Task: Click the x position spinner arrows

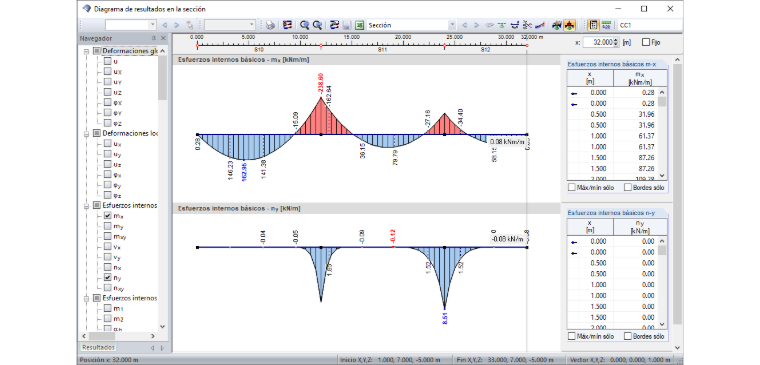Action: coord(616,42)
